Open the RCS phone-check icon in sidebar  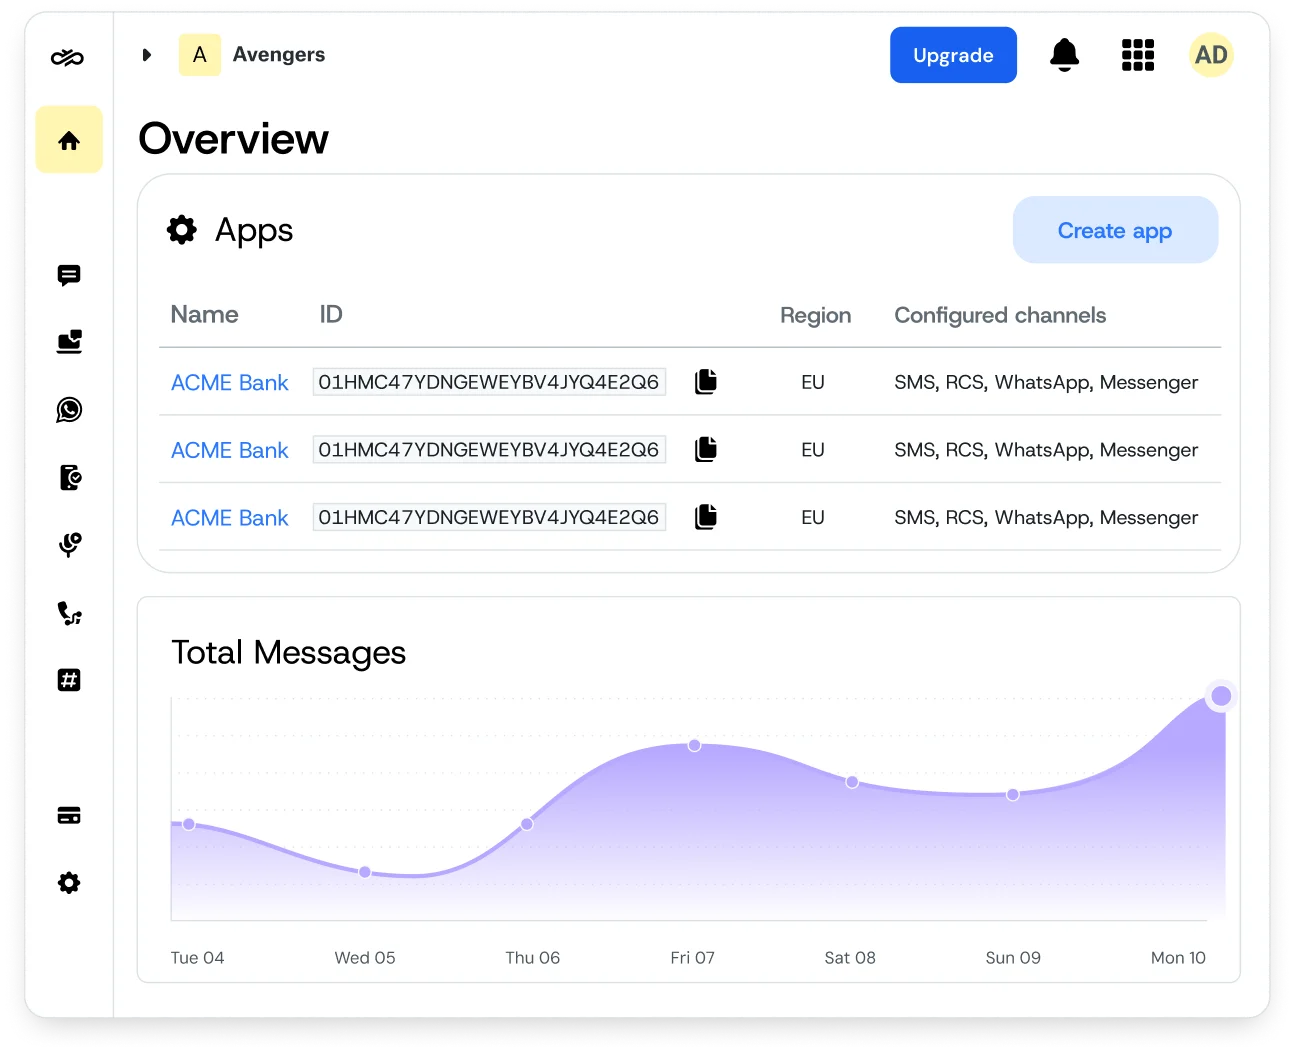coord(69,477)
